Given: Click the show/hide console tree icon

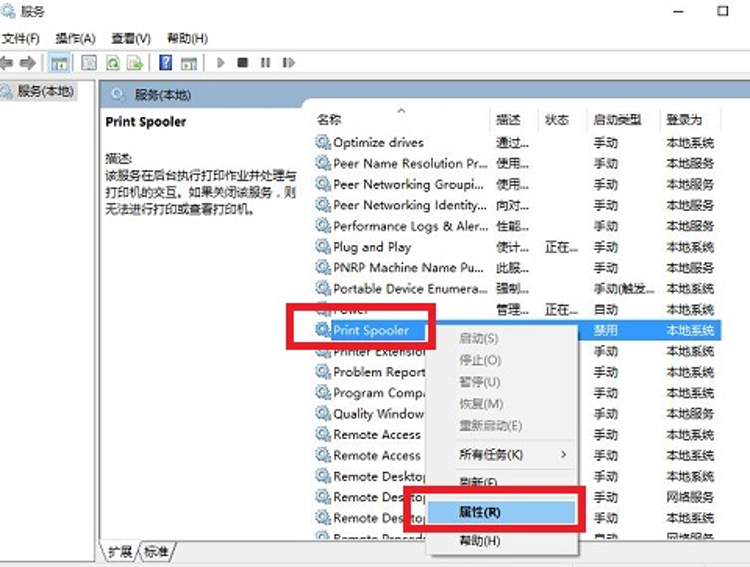Looking at the screenshot, I should pos(60,63).
